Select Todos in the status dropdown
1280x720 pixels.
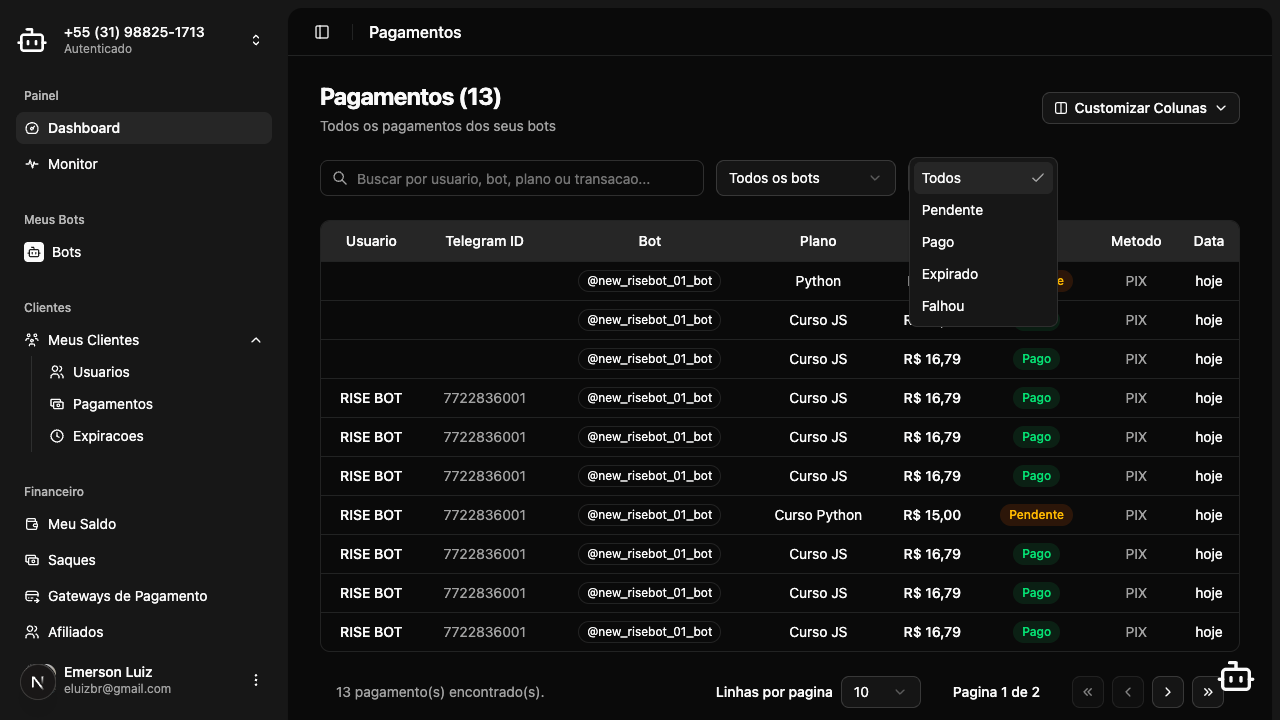(983, 178)
